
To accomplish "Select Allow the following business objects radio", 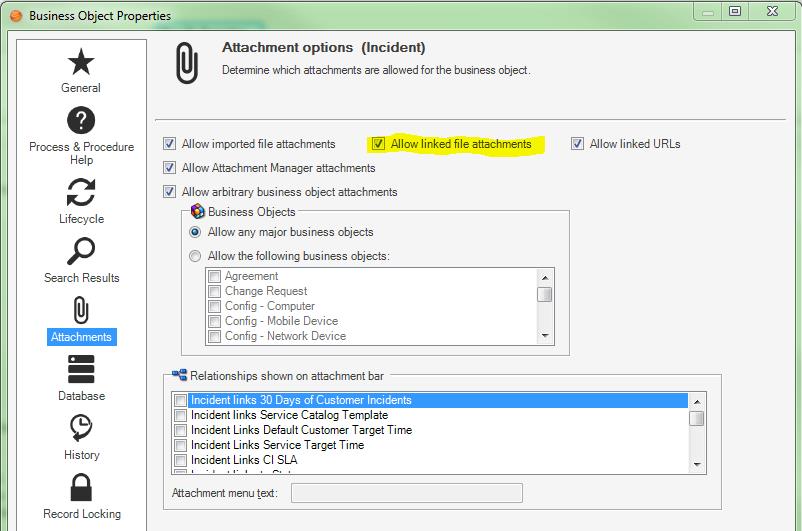I will [x=196, y=256].
